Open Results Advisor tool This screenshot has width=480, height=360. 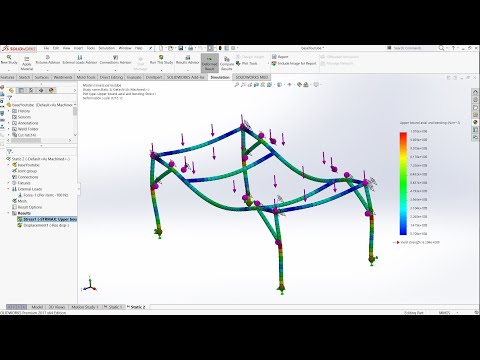[187, 60]
